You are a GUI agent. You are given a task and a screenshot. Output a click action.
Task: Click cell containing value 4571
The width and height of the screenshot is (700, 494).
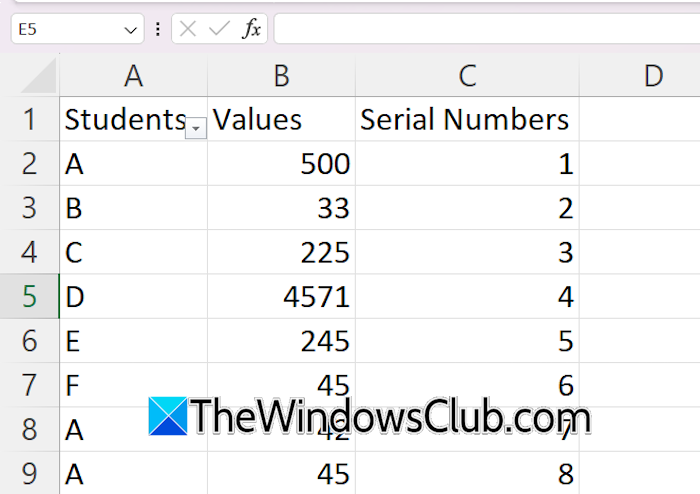(x=281, y=296)
